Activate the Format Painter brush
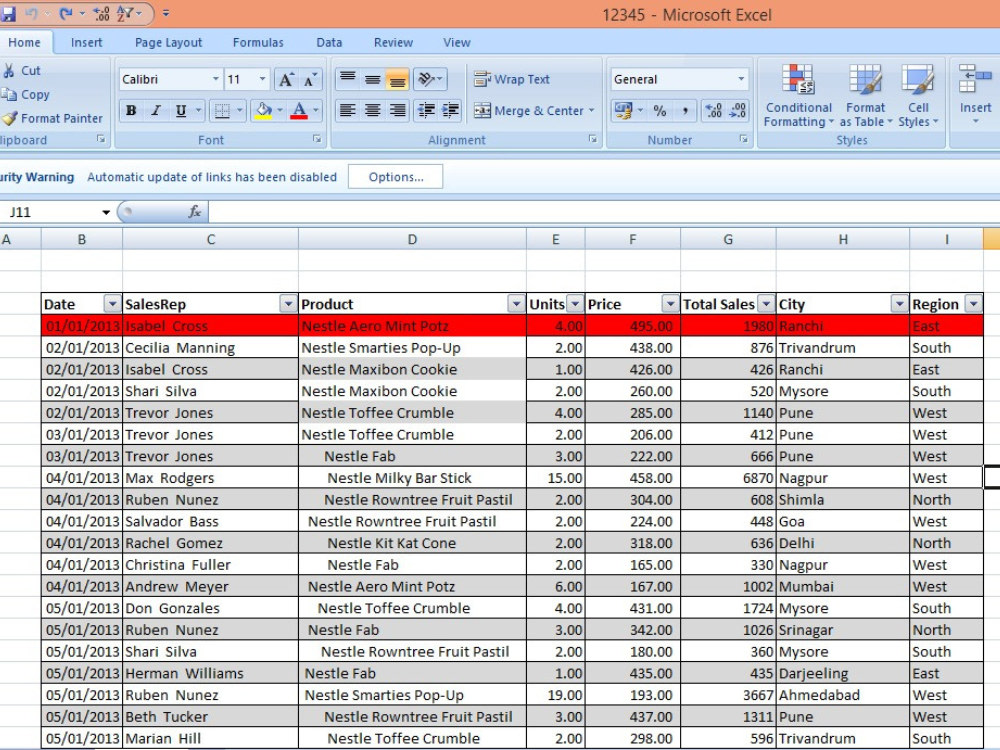Image resolution: width=1000 pixels, height=750 pixels. point(10,118)
